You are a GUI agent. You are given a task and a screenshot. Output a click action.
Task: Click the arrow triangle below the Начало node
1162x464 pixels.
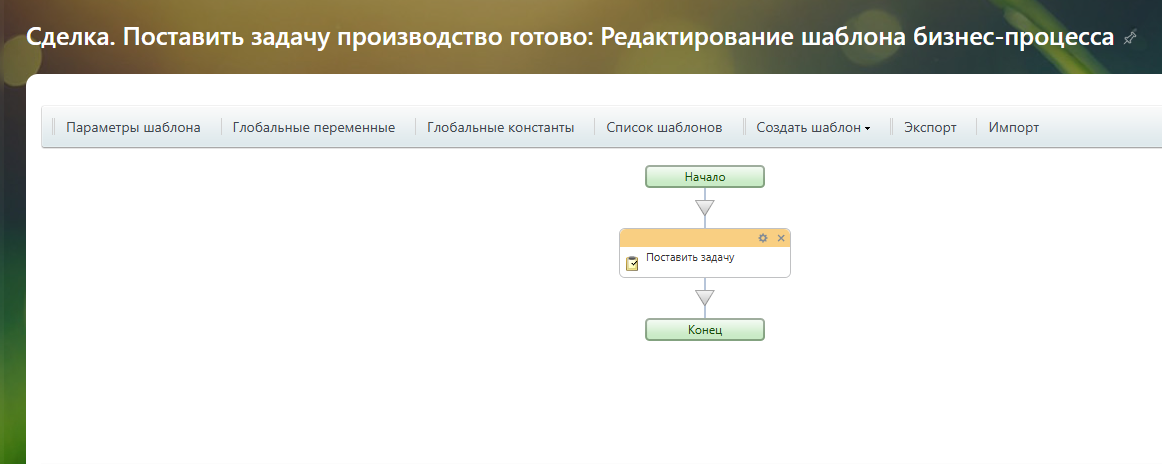(x=705, y=208)
